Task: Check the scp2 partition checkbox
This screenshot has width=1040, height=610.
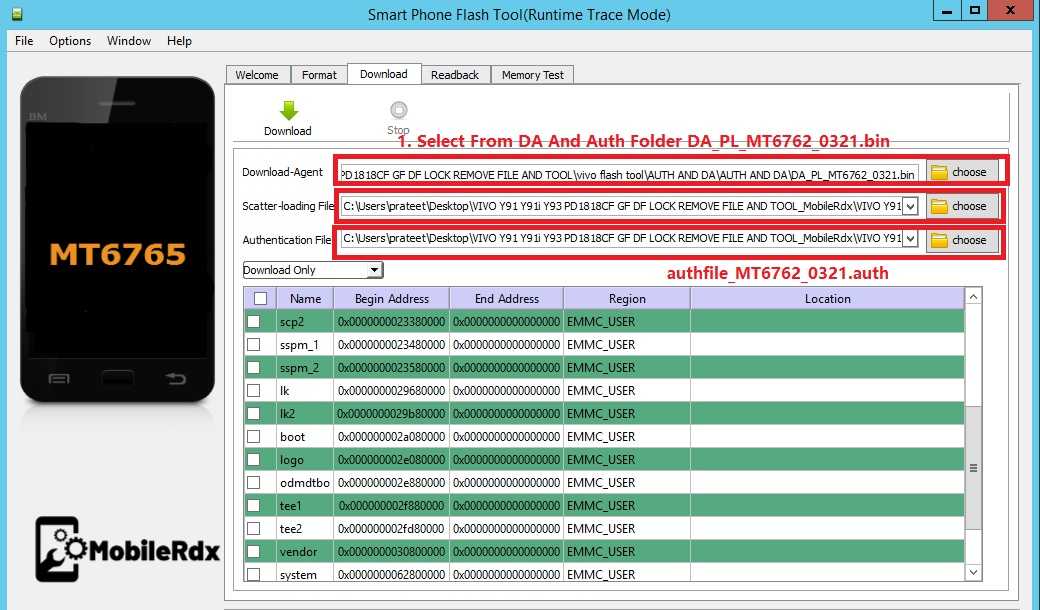Action: tap(253, 322)
